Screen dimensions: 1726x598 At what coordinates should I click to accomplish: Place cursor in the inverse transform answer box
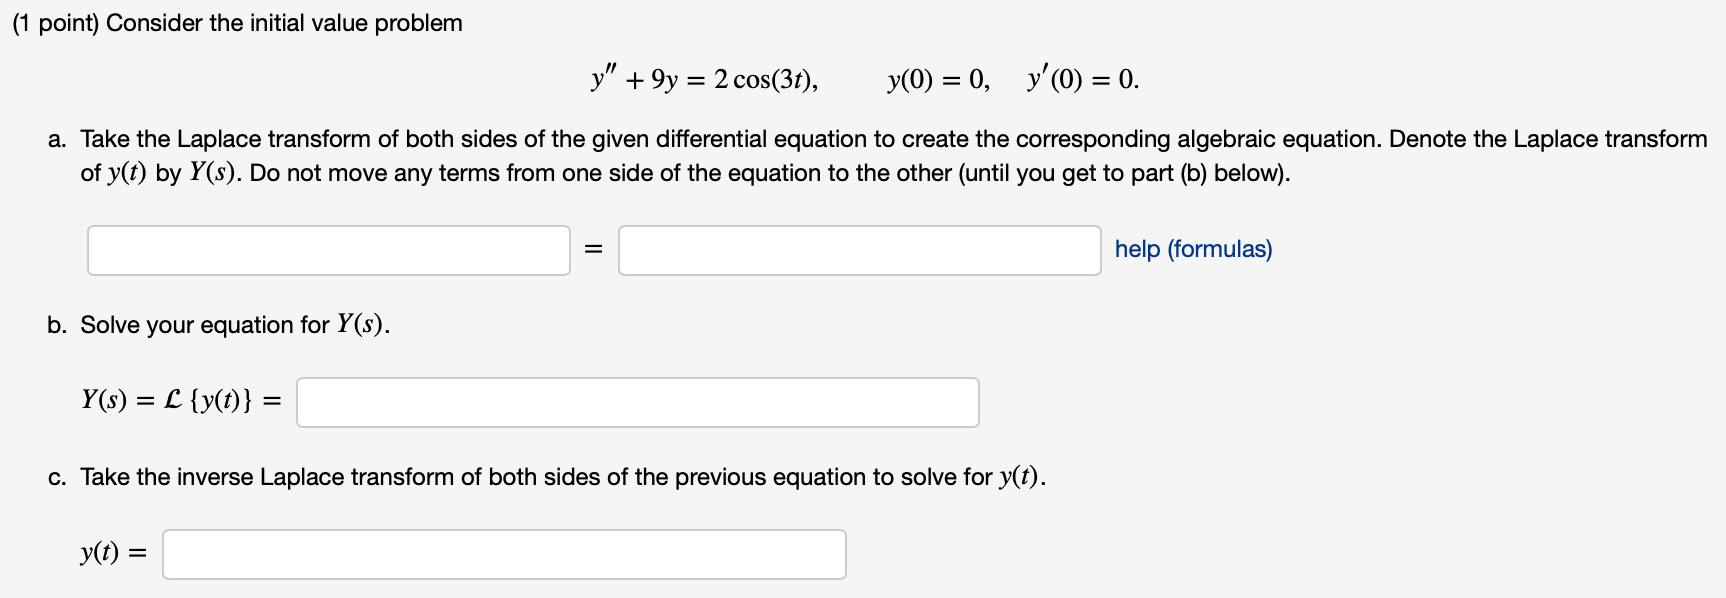click(x=503, y=554)
